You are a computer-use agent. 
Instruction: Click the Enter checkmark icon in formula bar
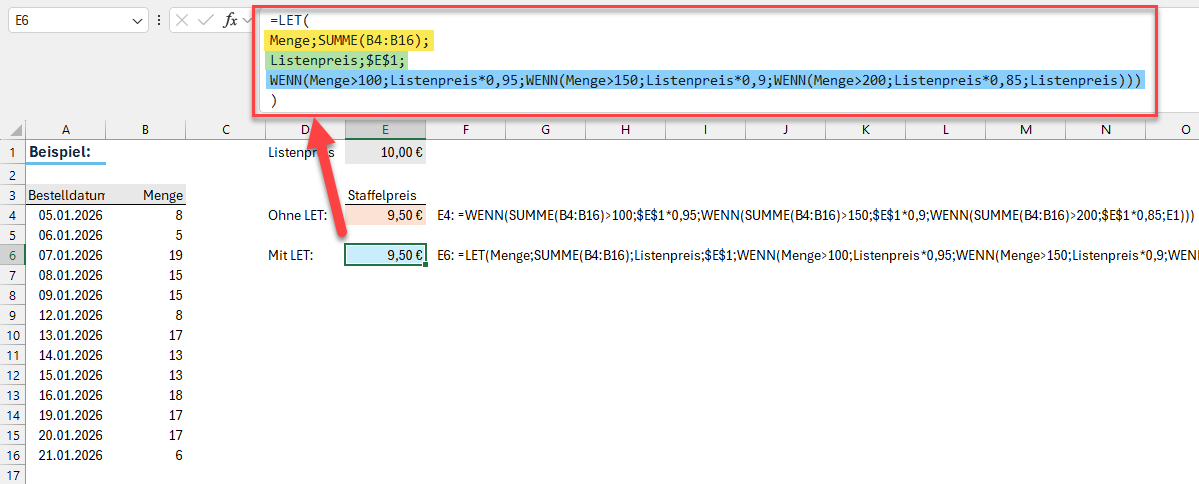pos(207,20)
